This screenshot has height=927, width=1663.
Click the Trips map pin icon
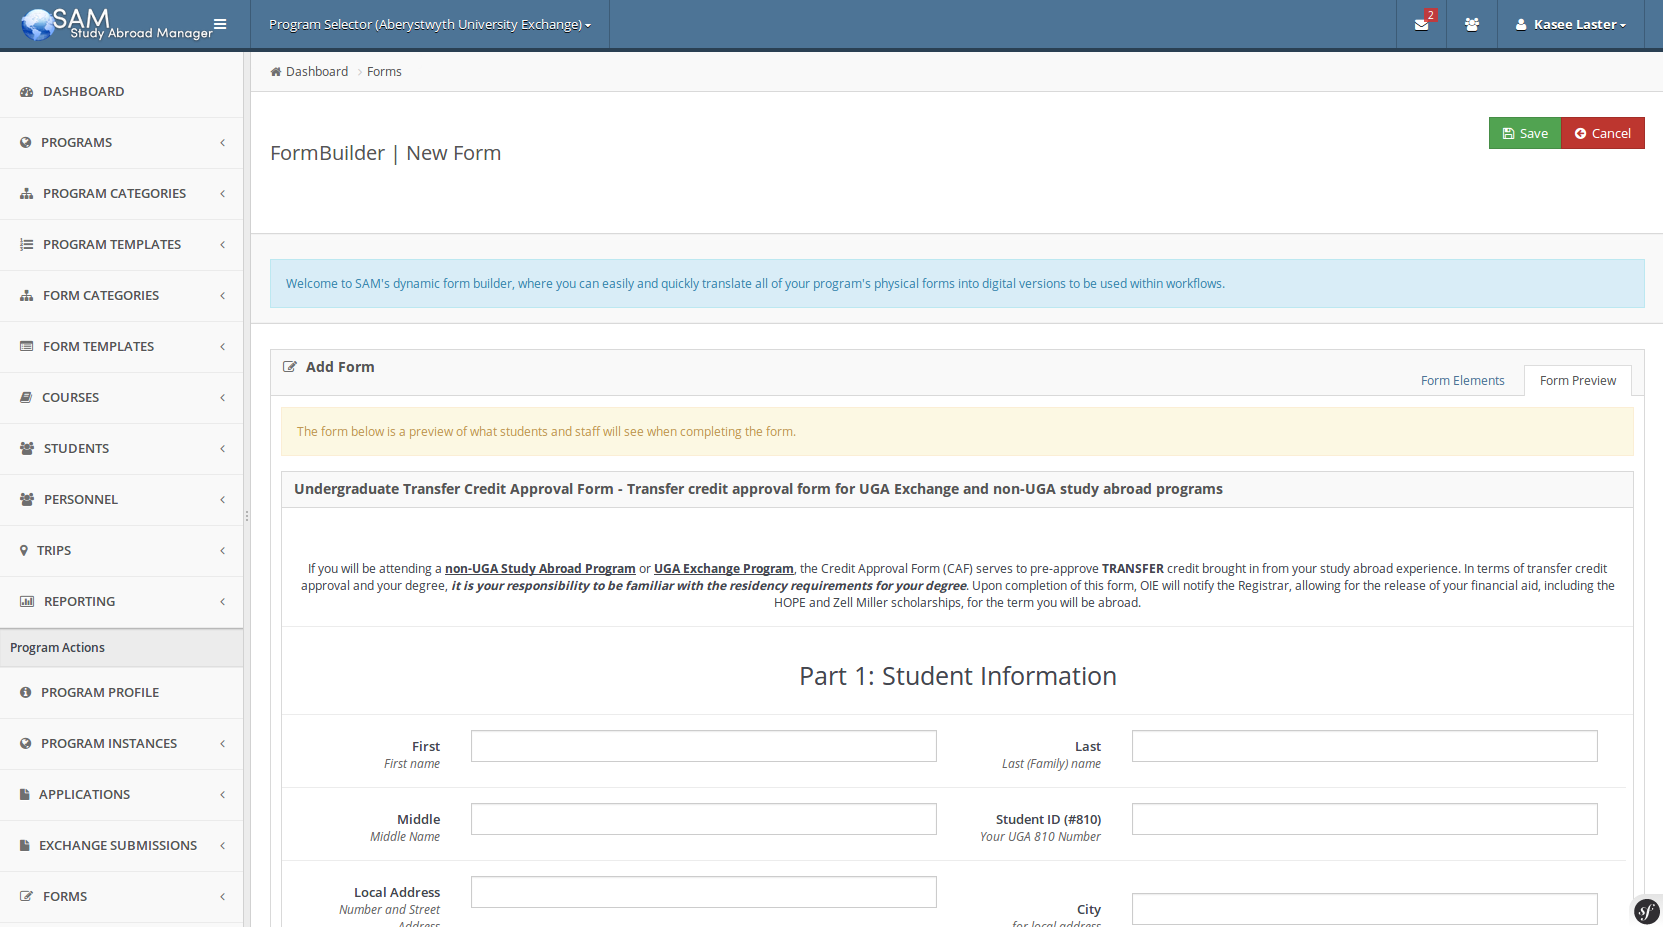pos(24,551)
